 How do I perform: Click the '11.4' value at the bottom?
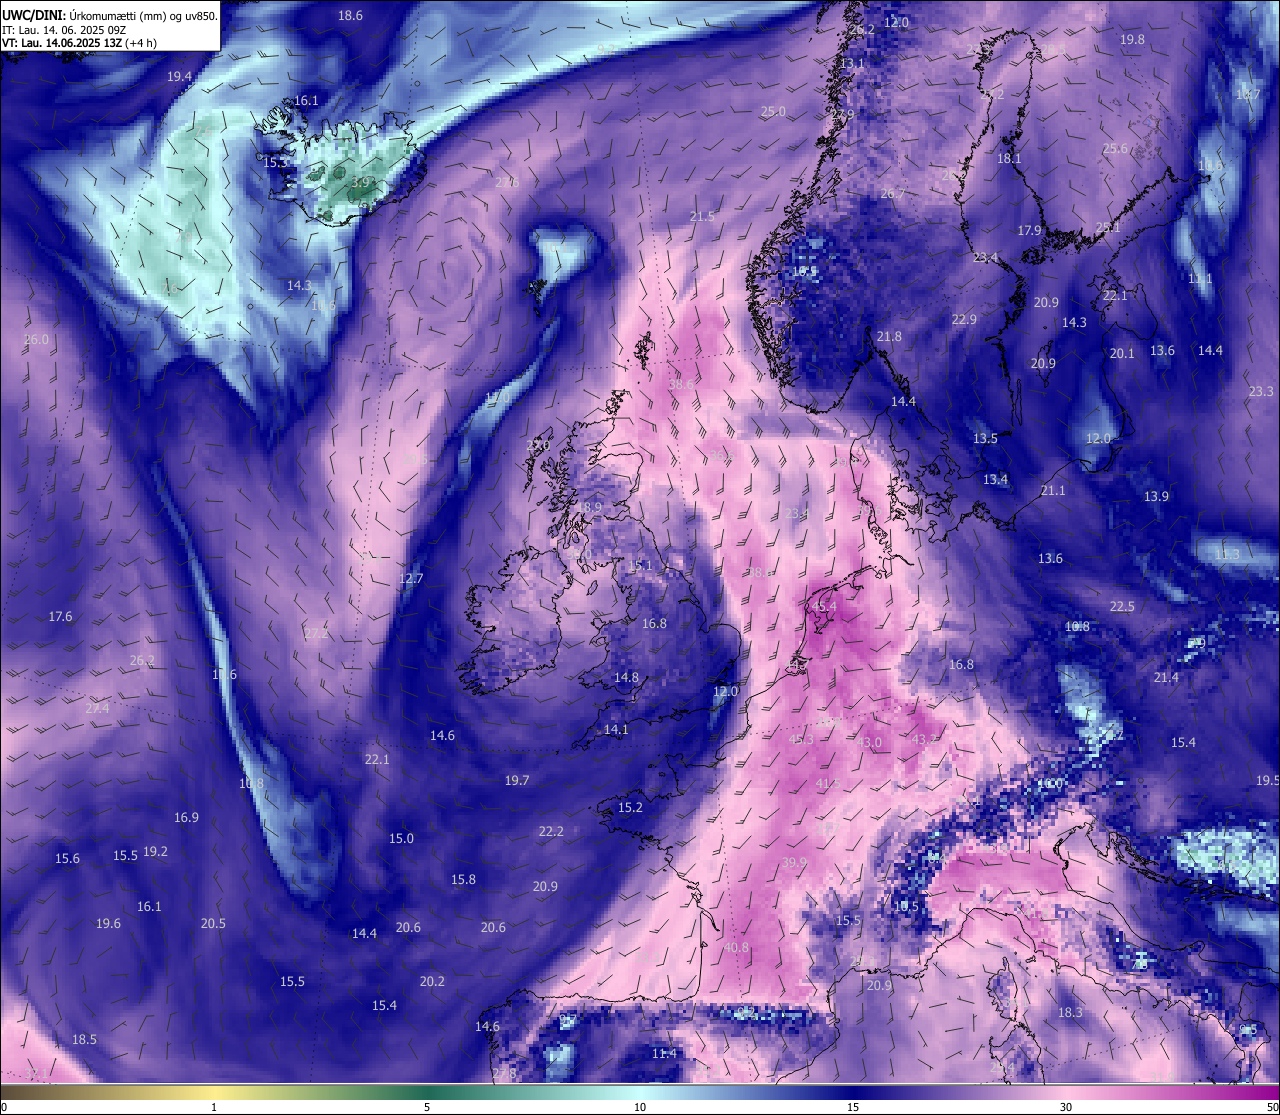click(x=664, y=1054)
